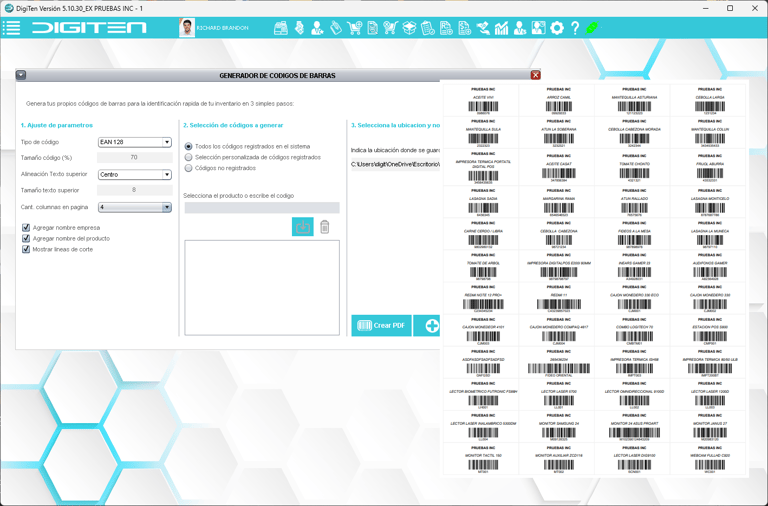
Task: Click the save location path field
Action: click(395, 165)
